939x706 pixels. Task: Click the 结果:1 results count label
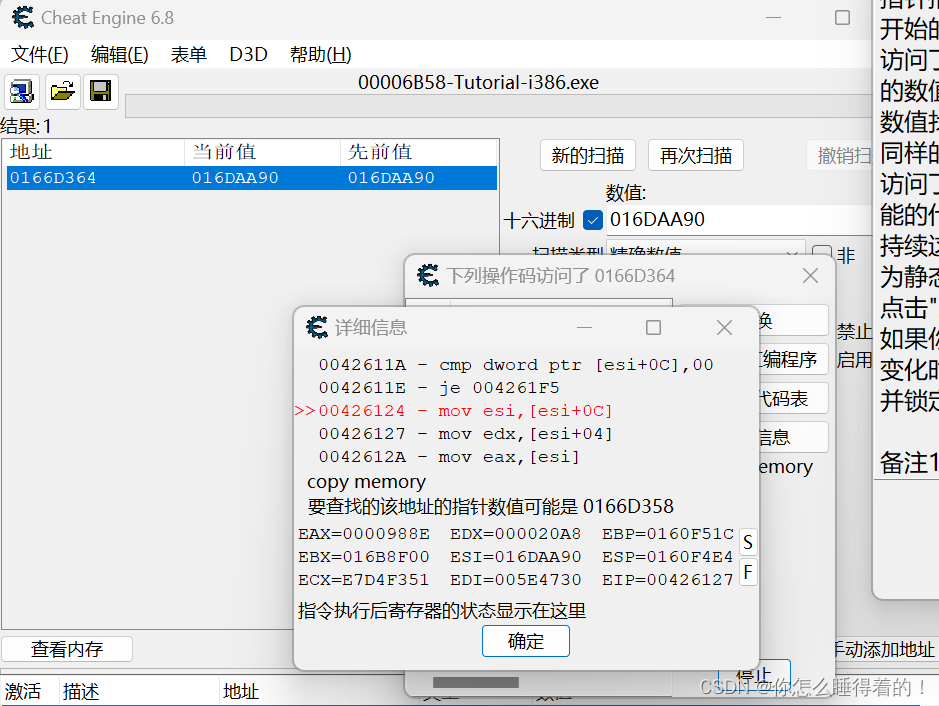point(26,126)
